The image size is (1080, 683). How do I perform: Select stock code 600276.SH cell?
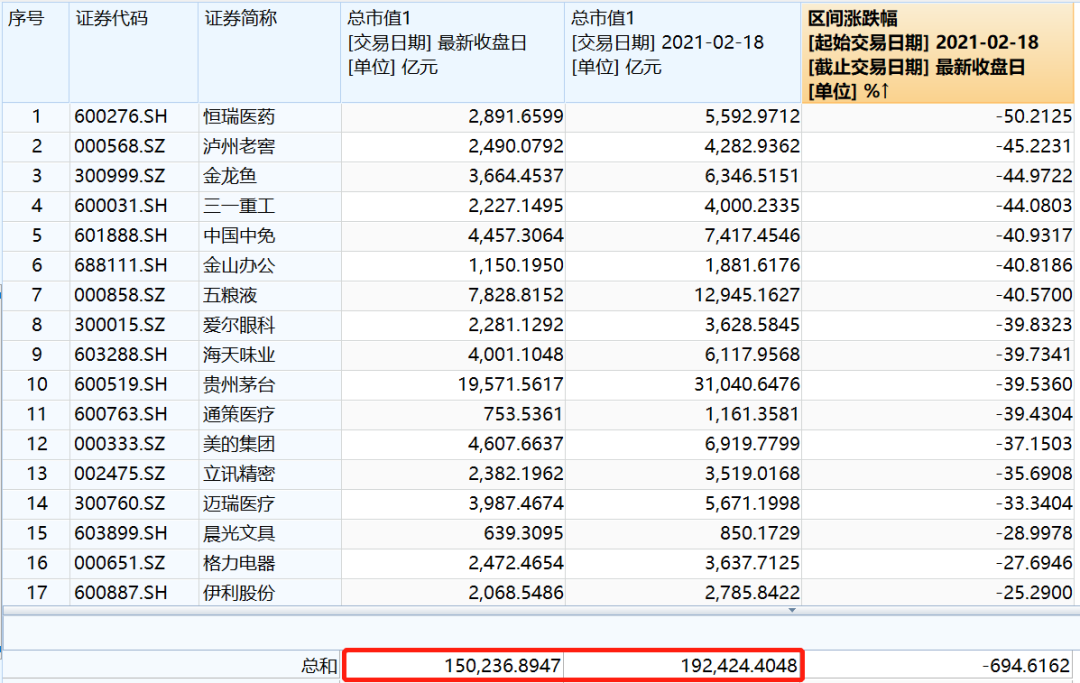[x=134, y=117]
